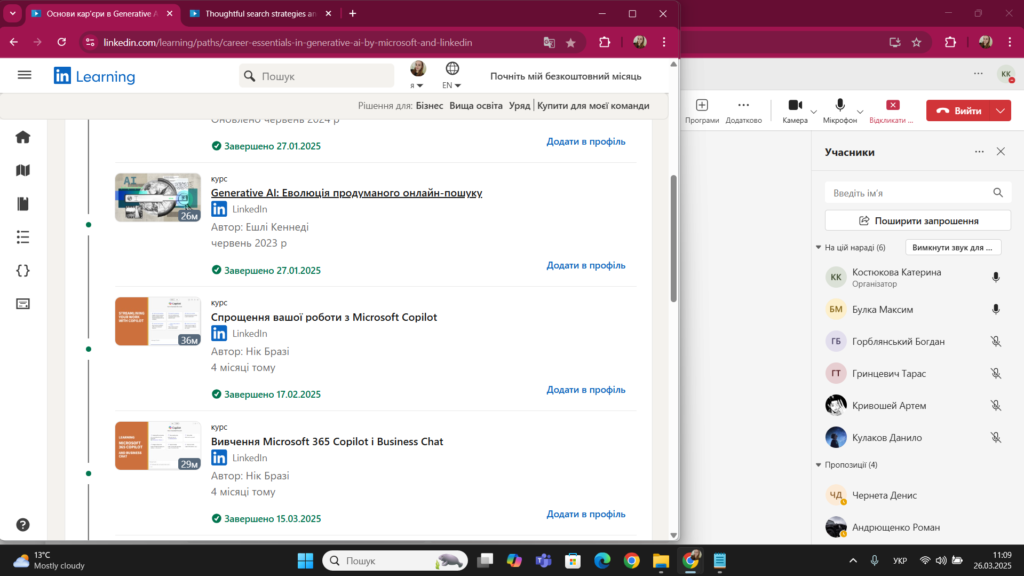Click the LinkedIn Learning logo
Image resolution: width=1024 pixels, height=576 pixels.
pyautogui.click(x=94, y=76)
